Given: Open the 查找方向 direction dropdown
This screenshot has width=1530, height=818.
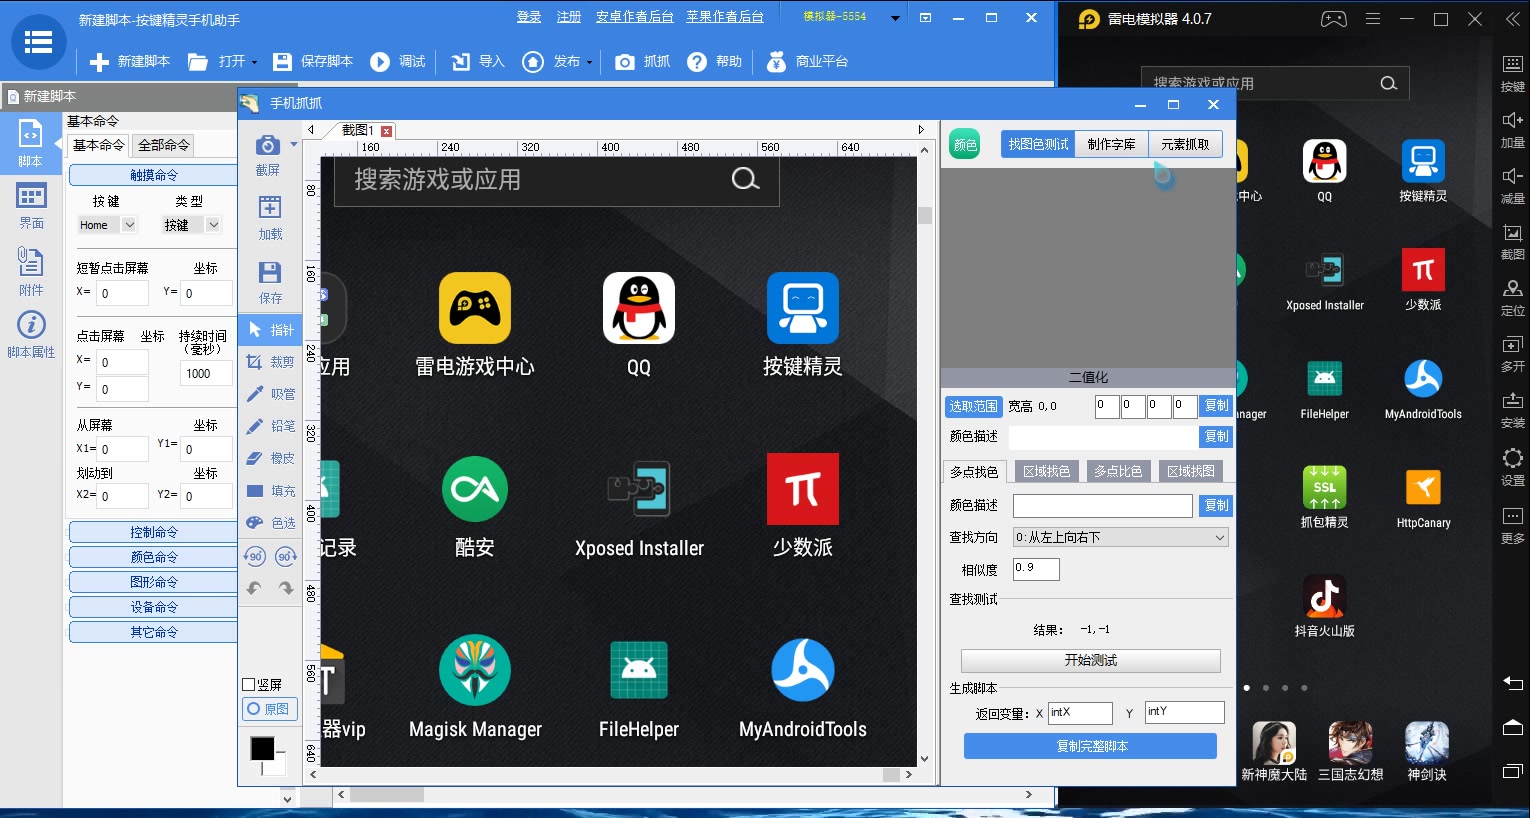Looking at the screenshot, I should (x=1120, y=538).
